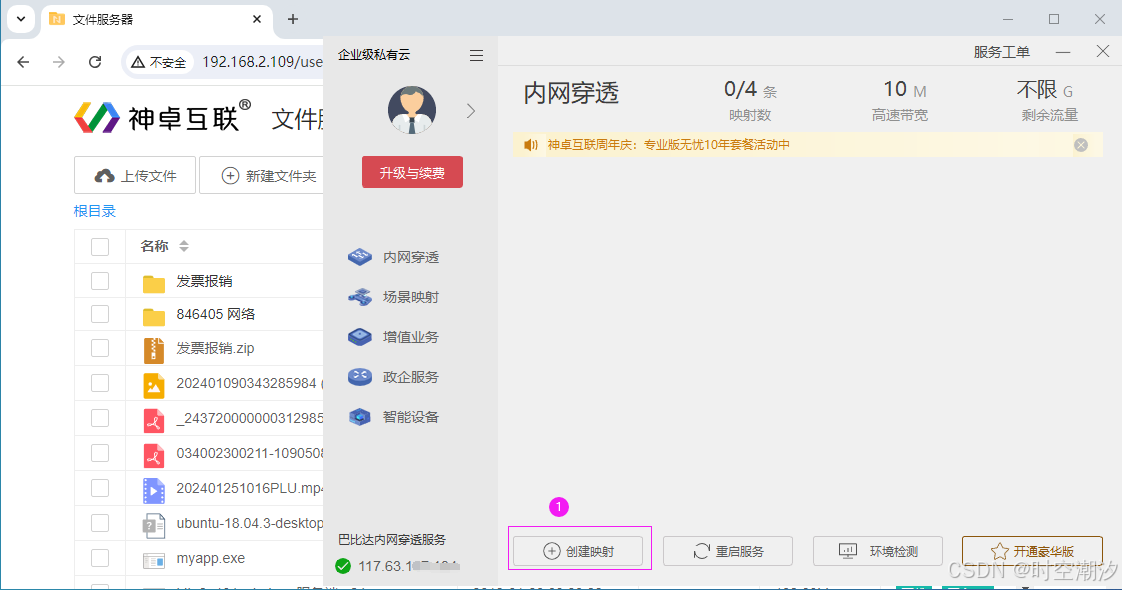Check the box for 846405 网络 folder
The image size is (1122, 590).
tap(100, 314)
